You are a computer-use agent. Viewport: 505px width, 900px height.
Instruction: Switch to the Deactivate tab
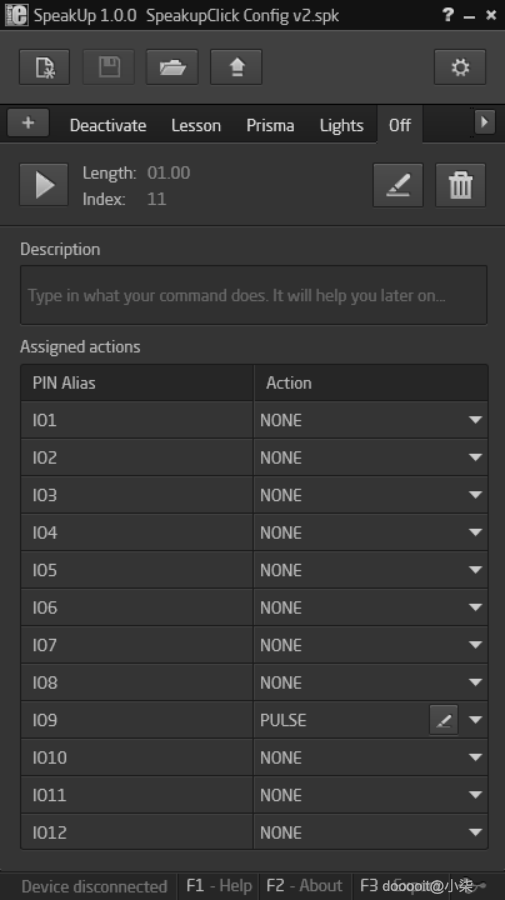108,125
